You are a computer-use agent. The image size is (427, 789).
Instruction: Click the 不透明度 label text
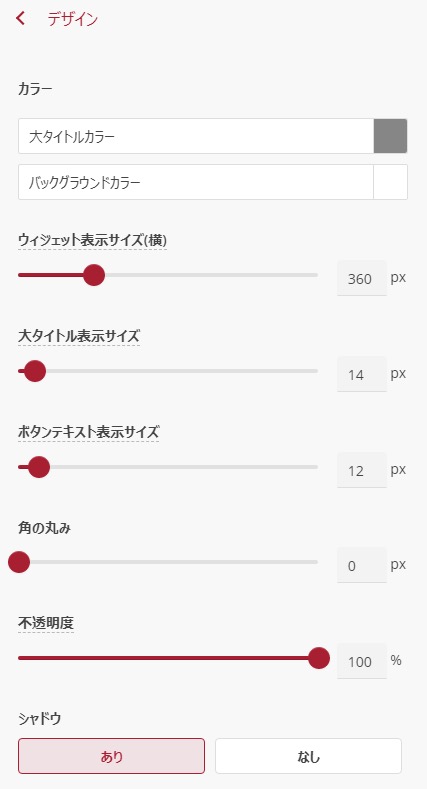[46, 623]
